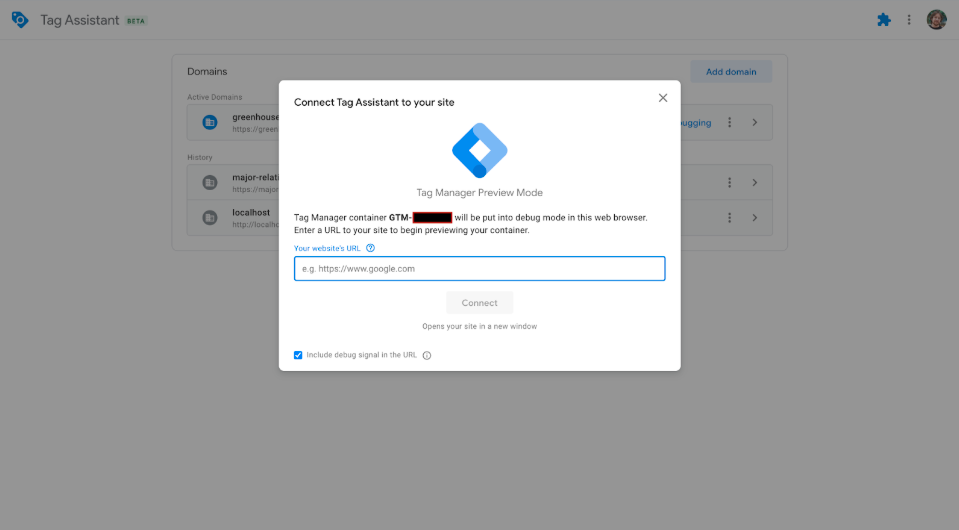Close the Connect Tag Assistant dialog
The width and height of the screenshot is (959, 530).
[x=662, y=98]
